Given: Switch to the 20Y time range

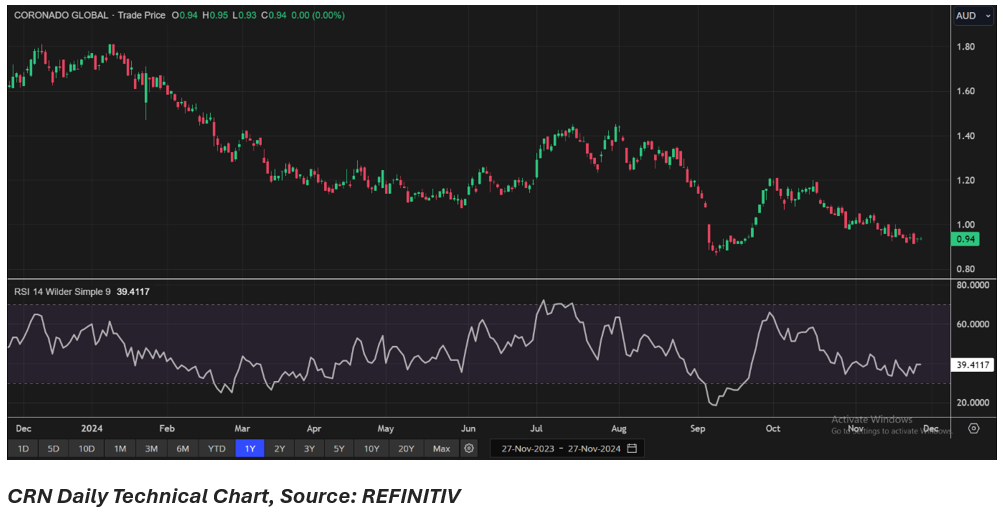Looking at the screenshot, I should click(406, 448).
